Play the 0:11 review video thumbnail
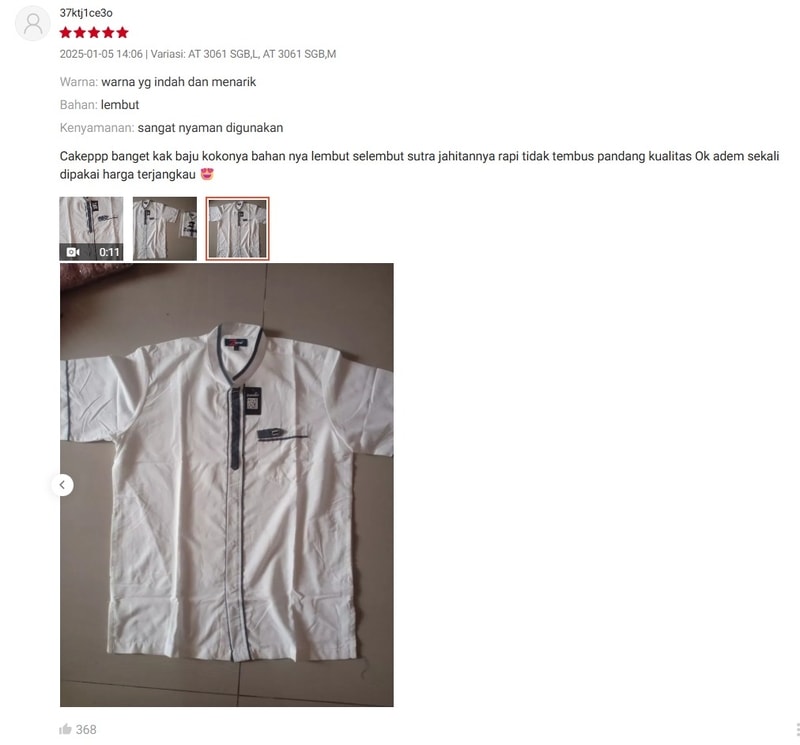 point(91,229)
